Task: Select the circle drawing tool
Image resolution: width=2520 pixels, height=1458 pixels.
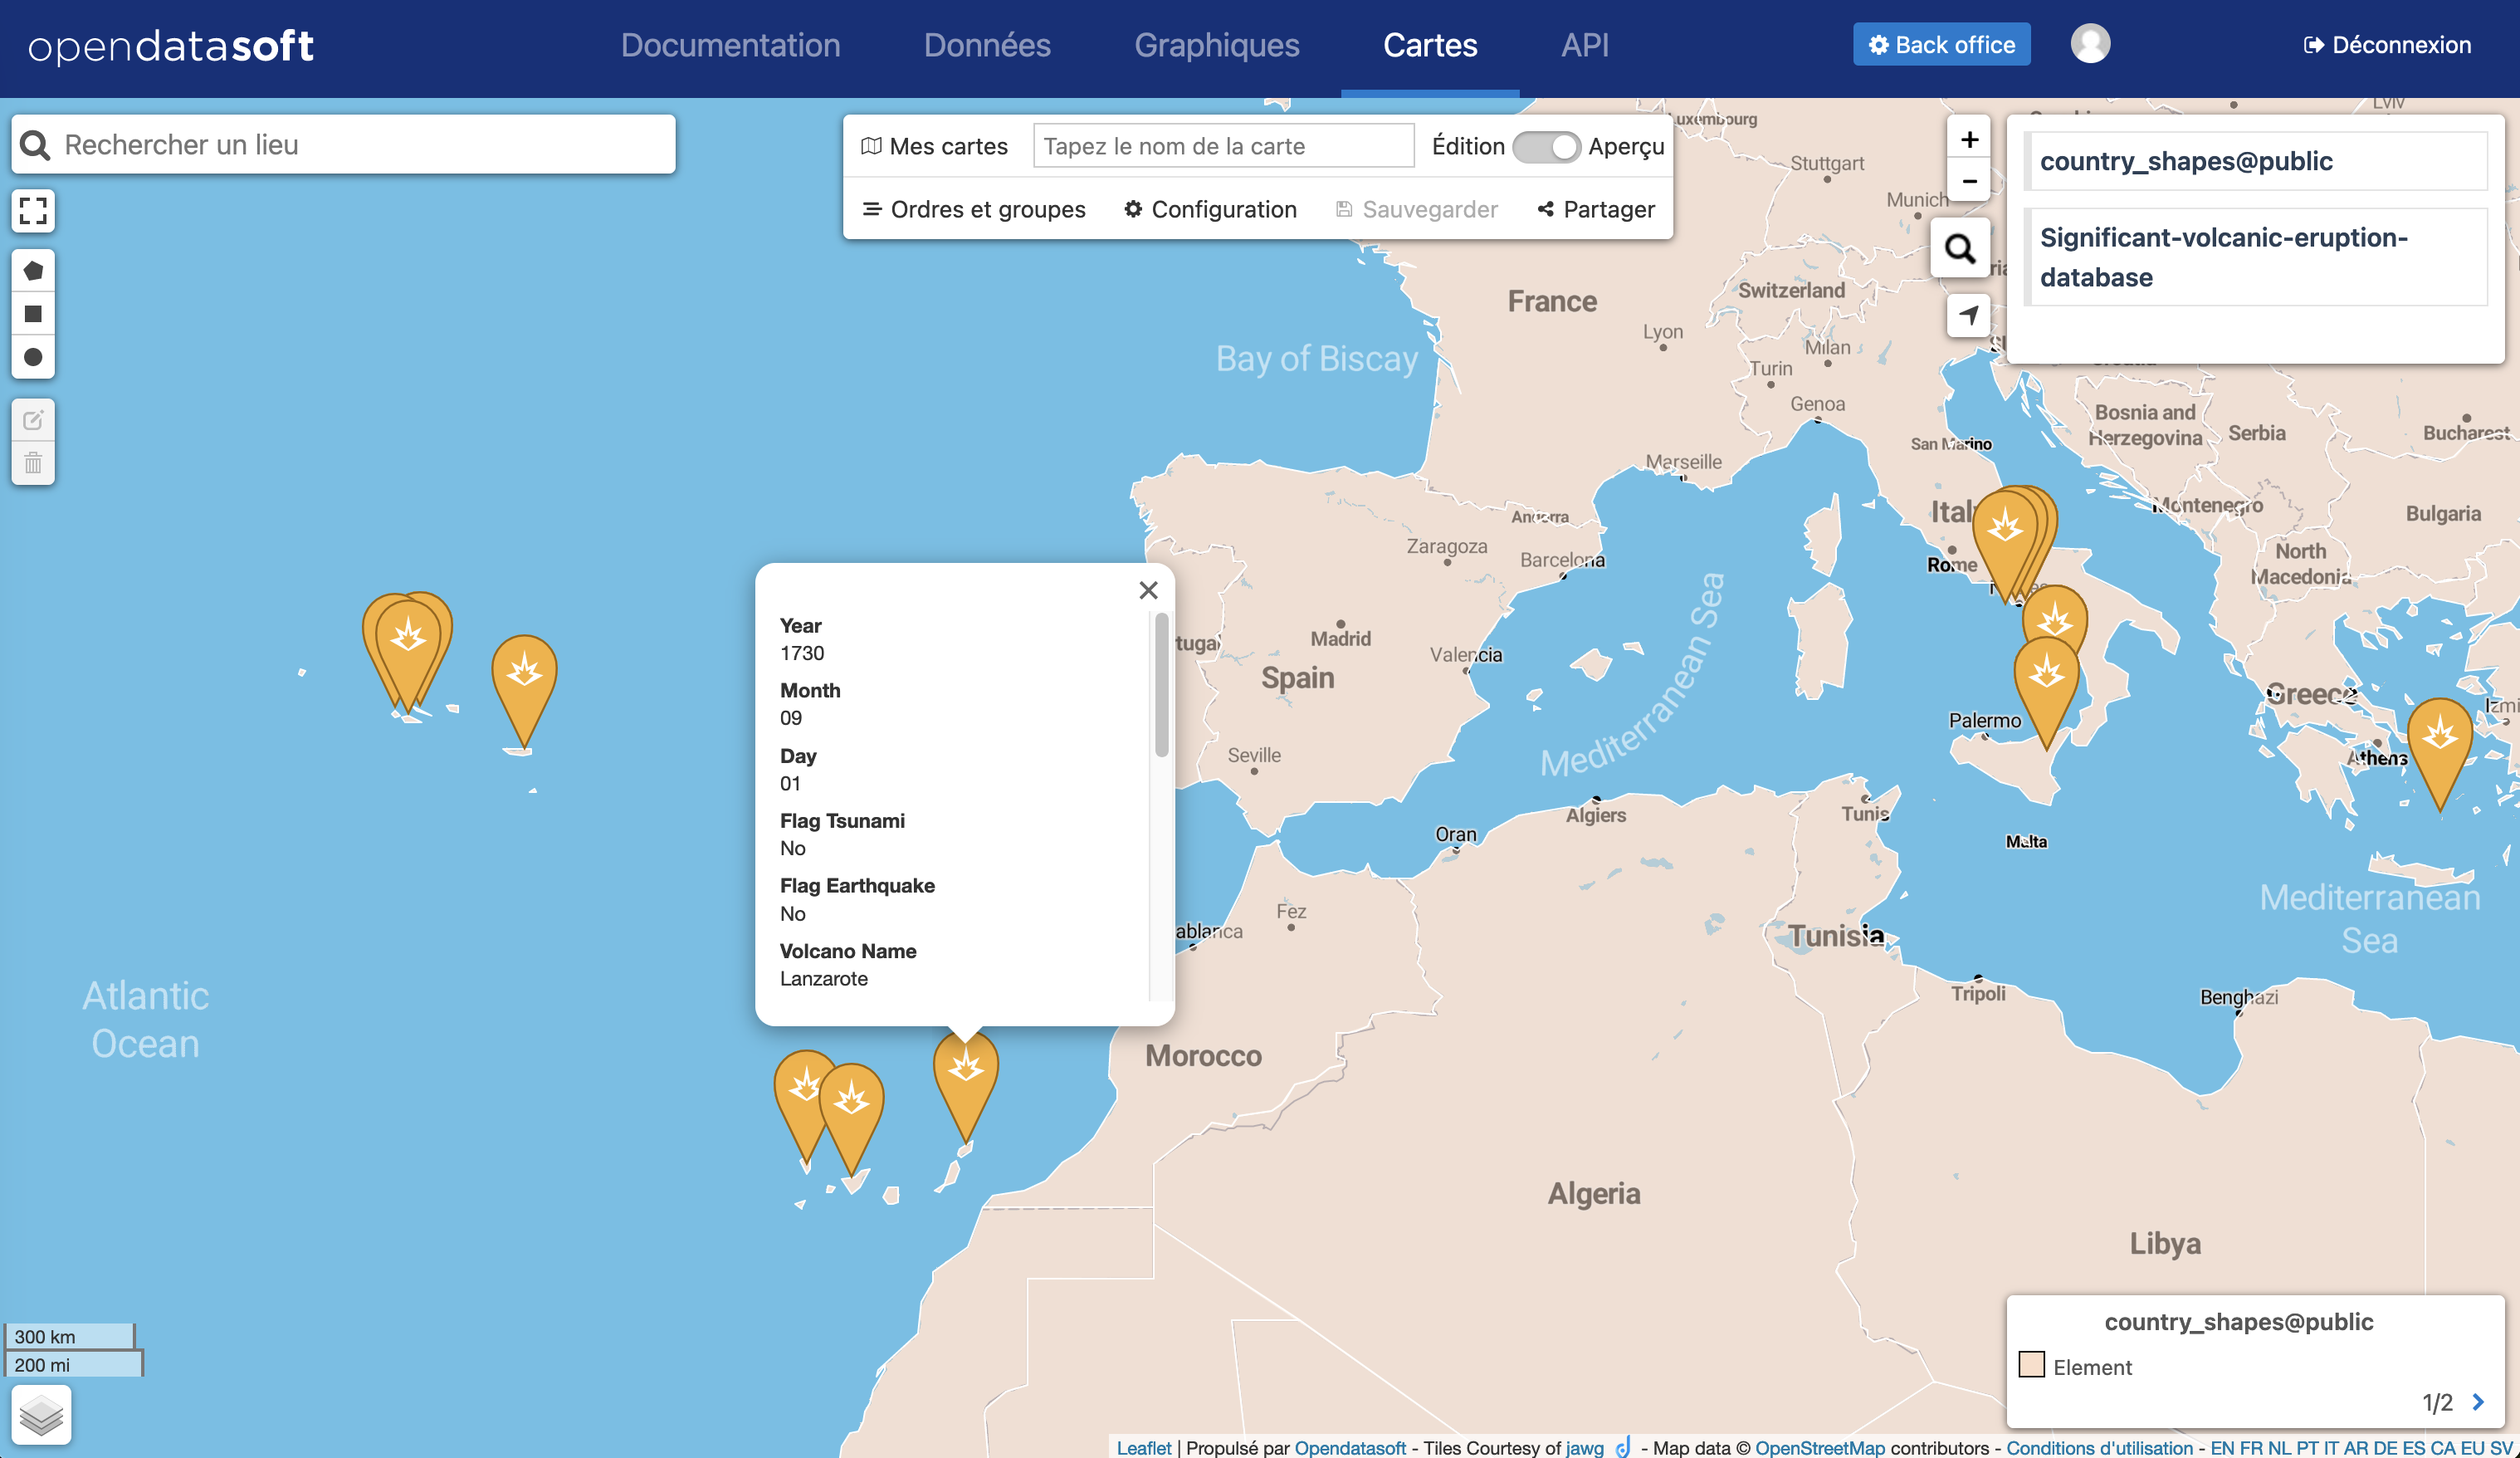Action: click(x=33, y=357)
